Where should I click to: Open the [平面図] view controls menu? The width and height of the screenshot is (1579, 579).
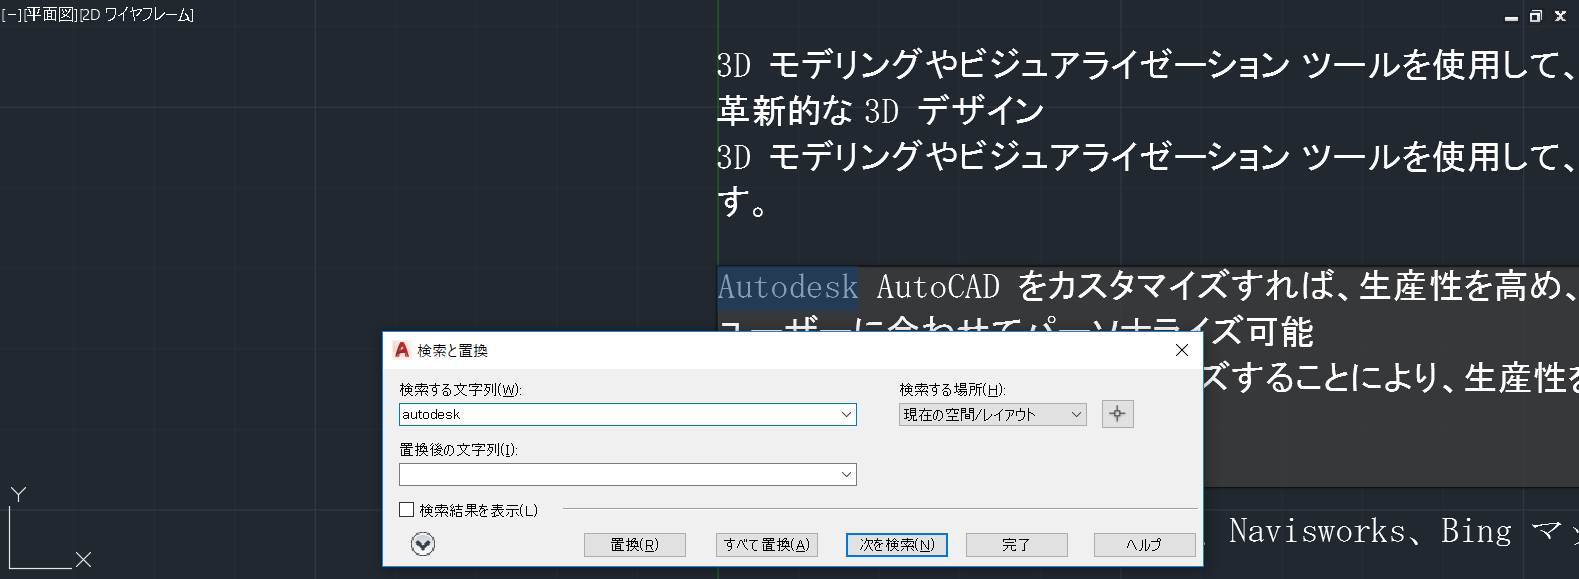tap(50, 15)
